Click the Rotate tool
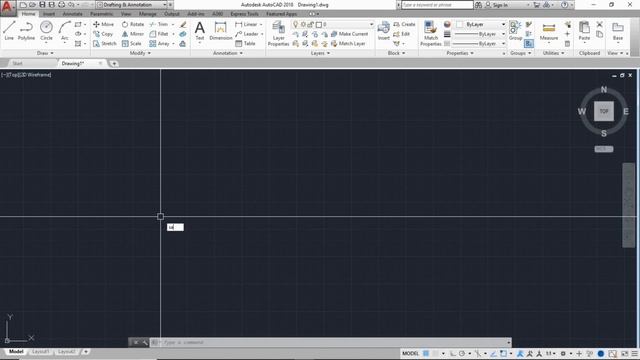 tap(133, 24)
